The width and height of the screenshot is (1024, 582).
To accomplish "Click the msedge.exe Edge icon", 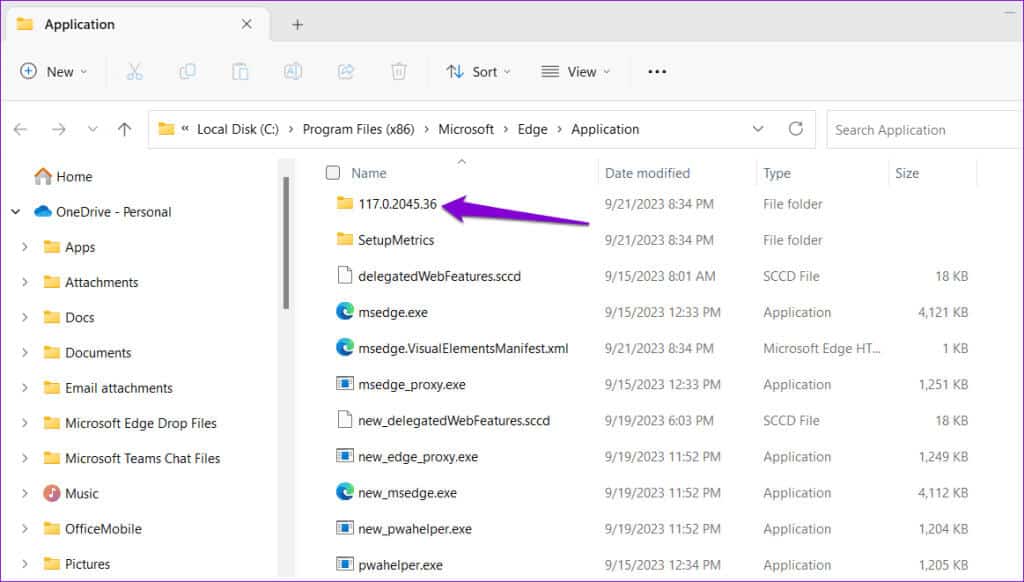I will click(x=345, y=312).
